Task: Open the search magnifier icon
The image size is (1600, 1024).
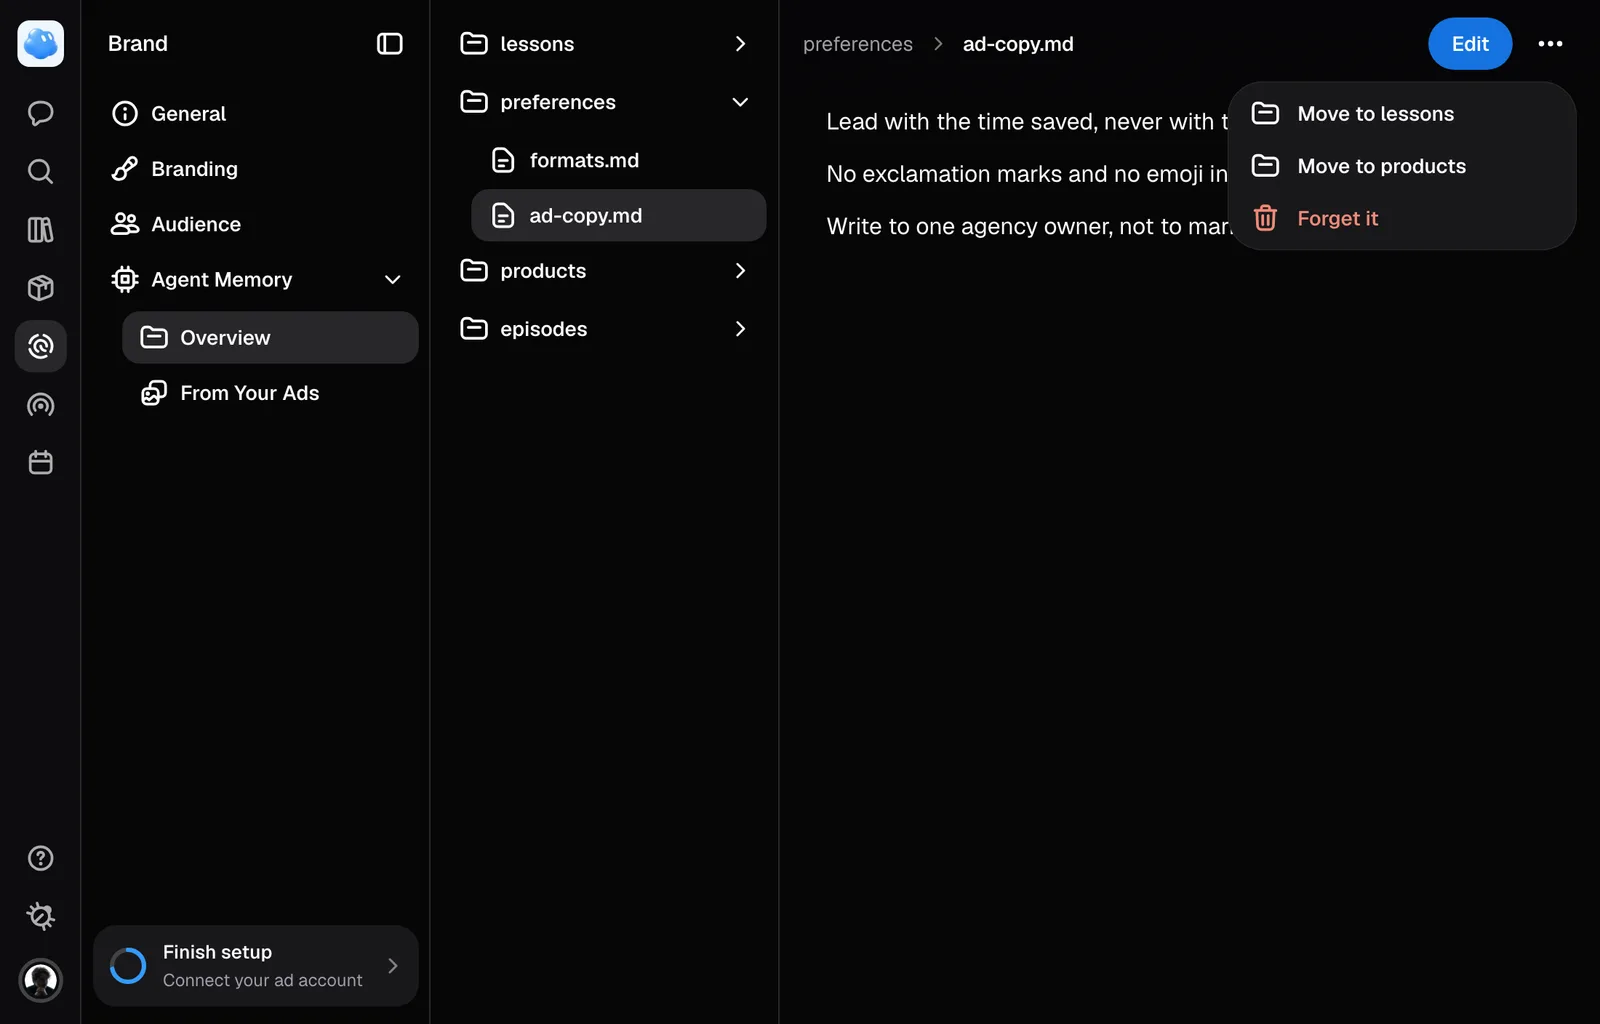Action: tap(41, 171)
